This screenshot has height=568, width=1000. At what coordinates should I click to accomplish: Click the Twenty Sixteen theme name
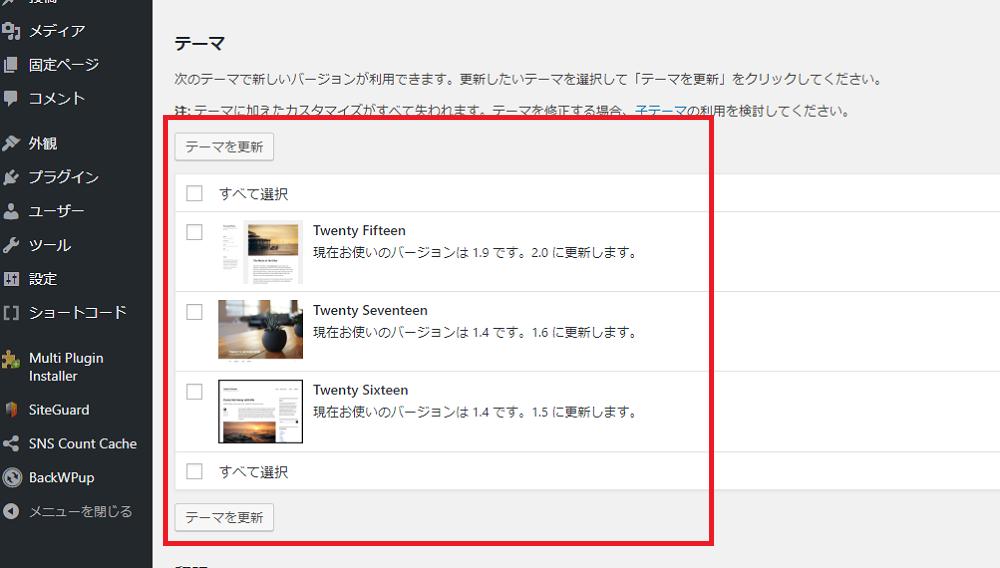[x=360, y=390]
